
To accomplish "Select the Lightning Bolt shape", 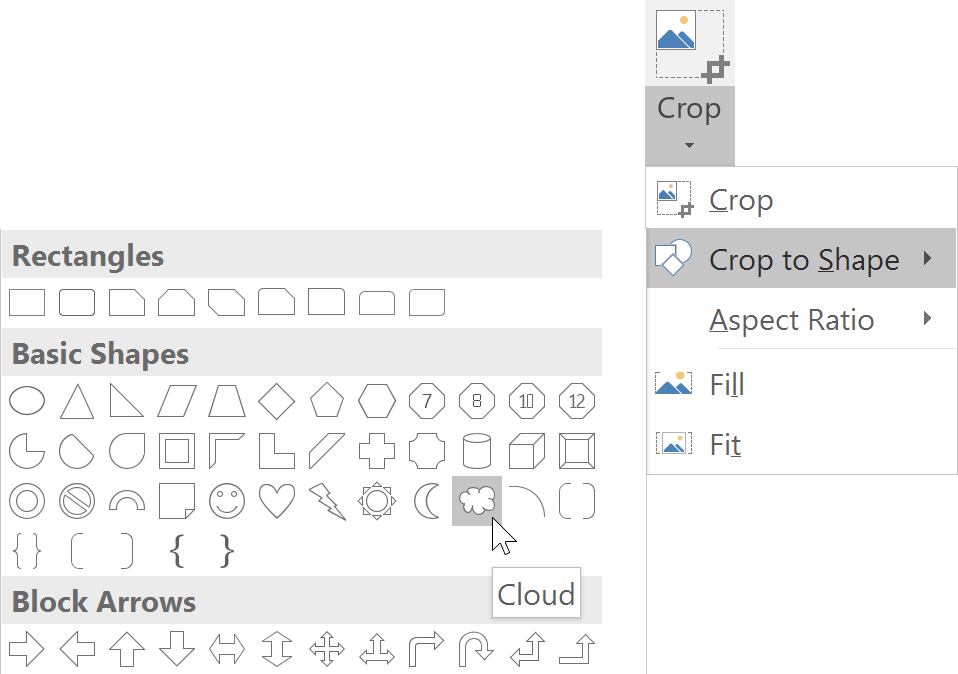I will click(x=327, y=500).
